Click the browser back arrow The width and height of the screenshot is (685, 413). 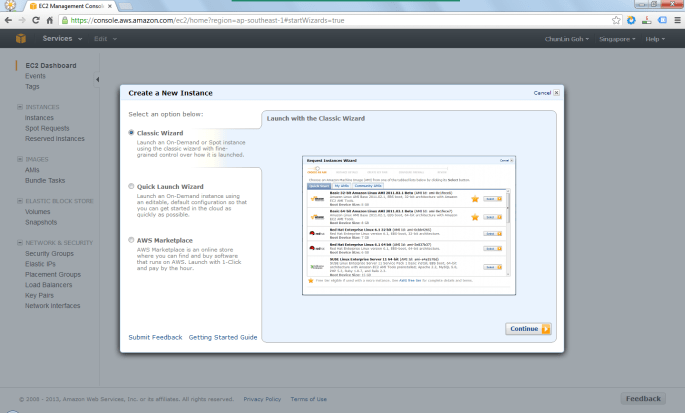click(10, 19)
